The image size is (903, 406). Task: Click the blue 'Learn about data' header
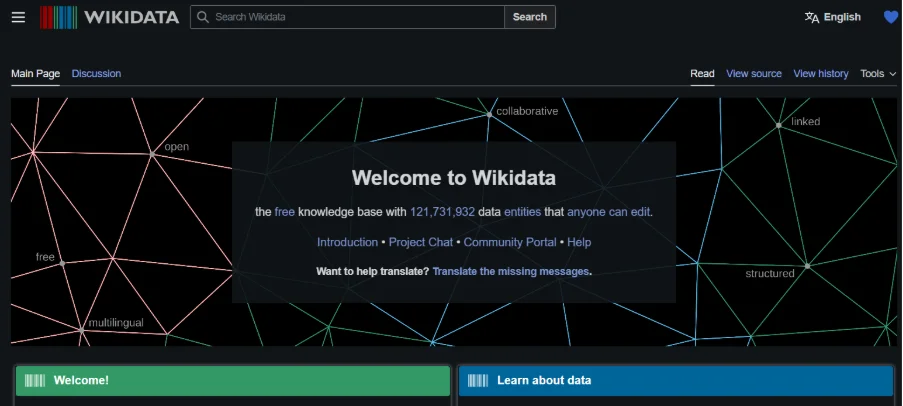[x=676, y=381]
